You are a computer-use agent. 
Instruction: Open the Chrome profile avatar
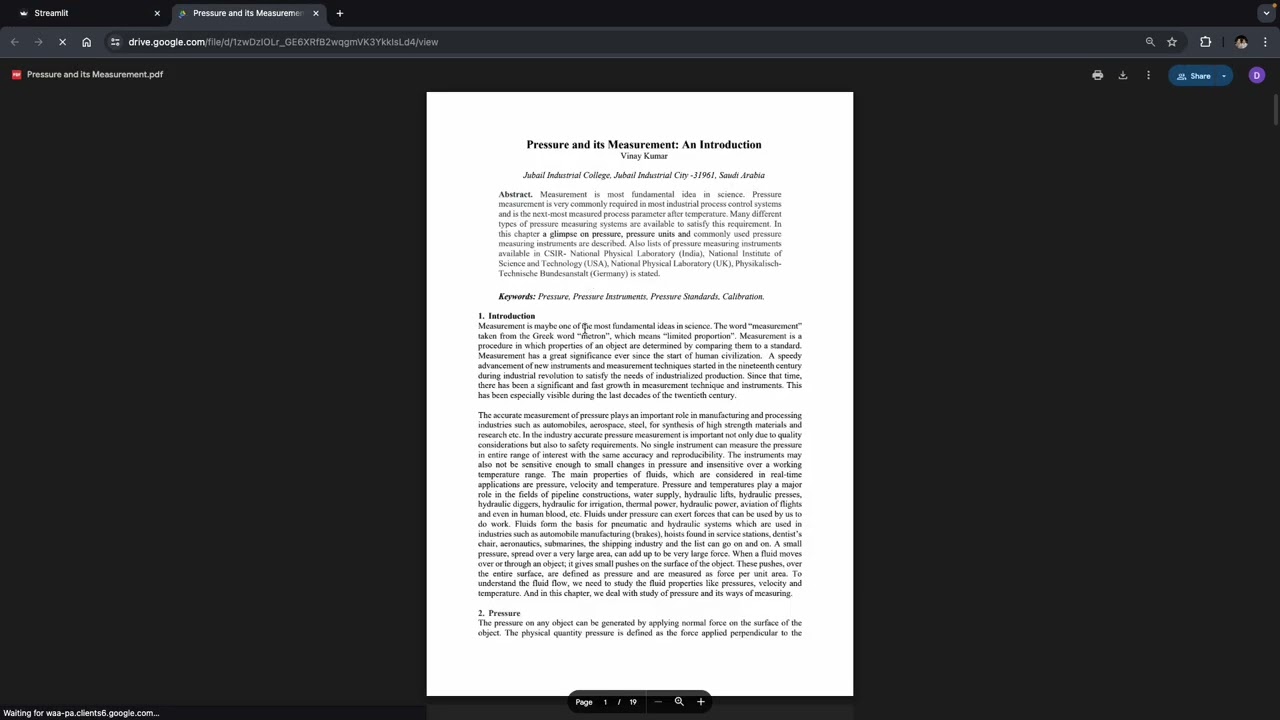[1241, 42]
